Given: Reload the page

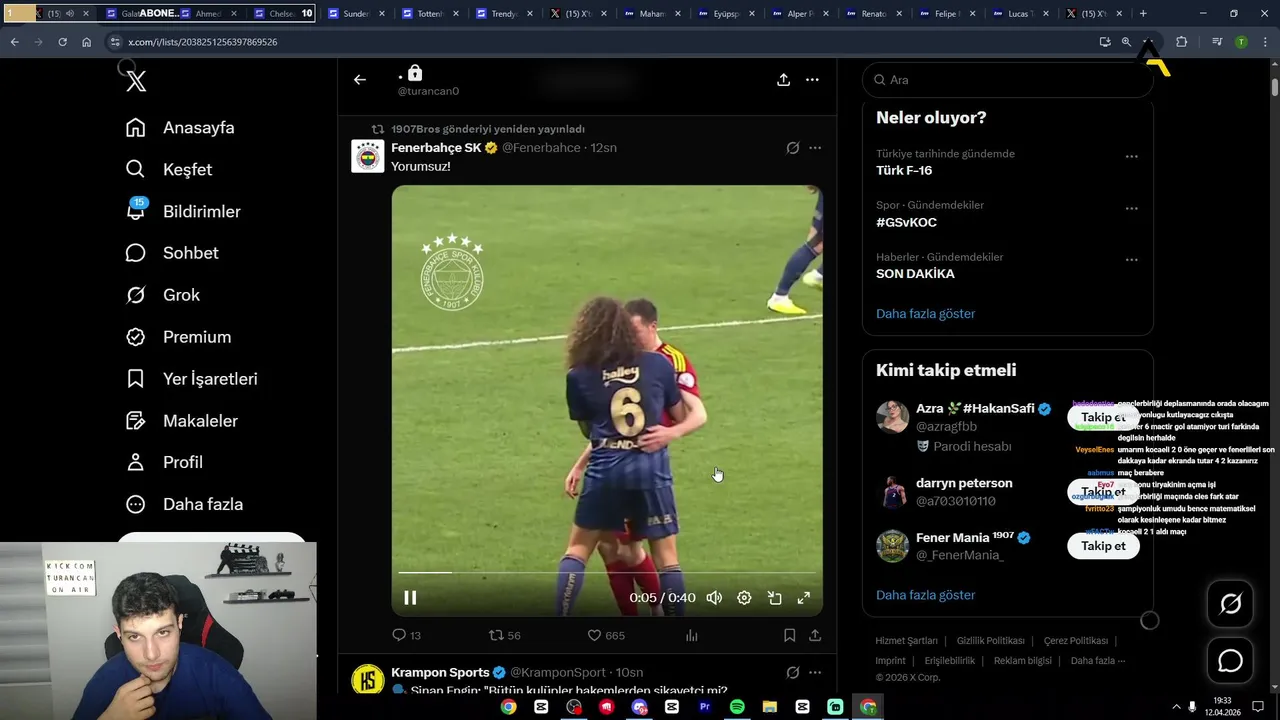Looking at the screenshot, I should click(62, 42).
